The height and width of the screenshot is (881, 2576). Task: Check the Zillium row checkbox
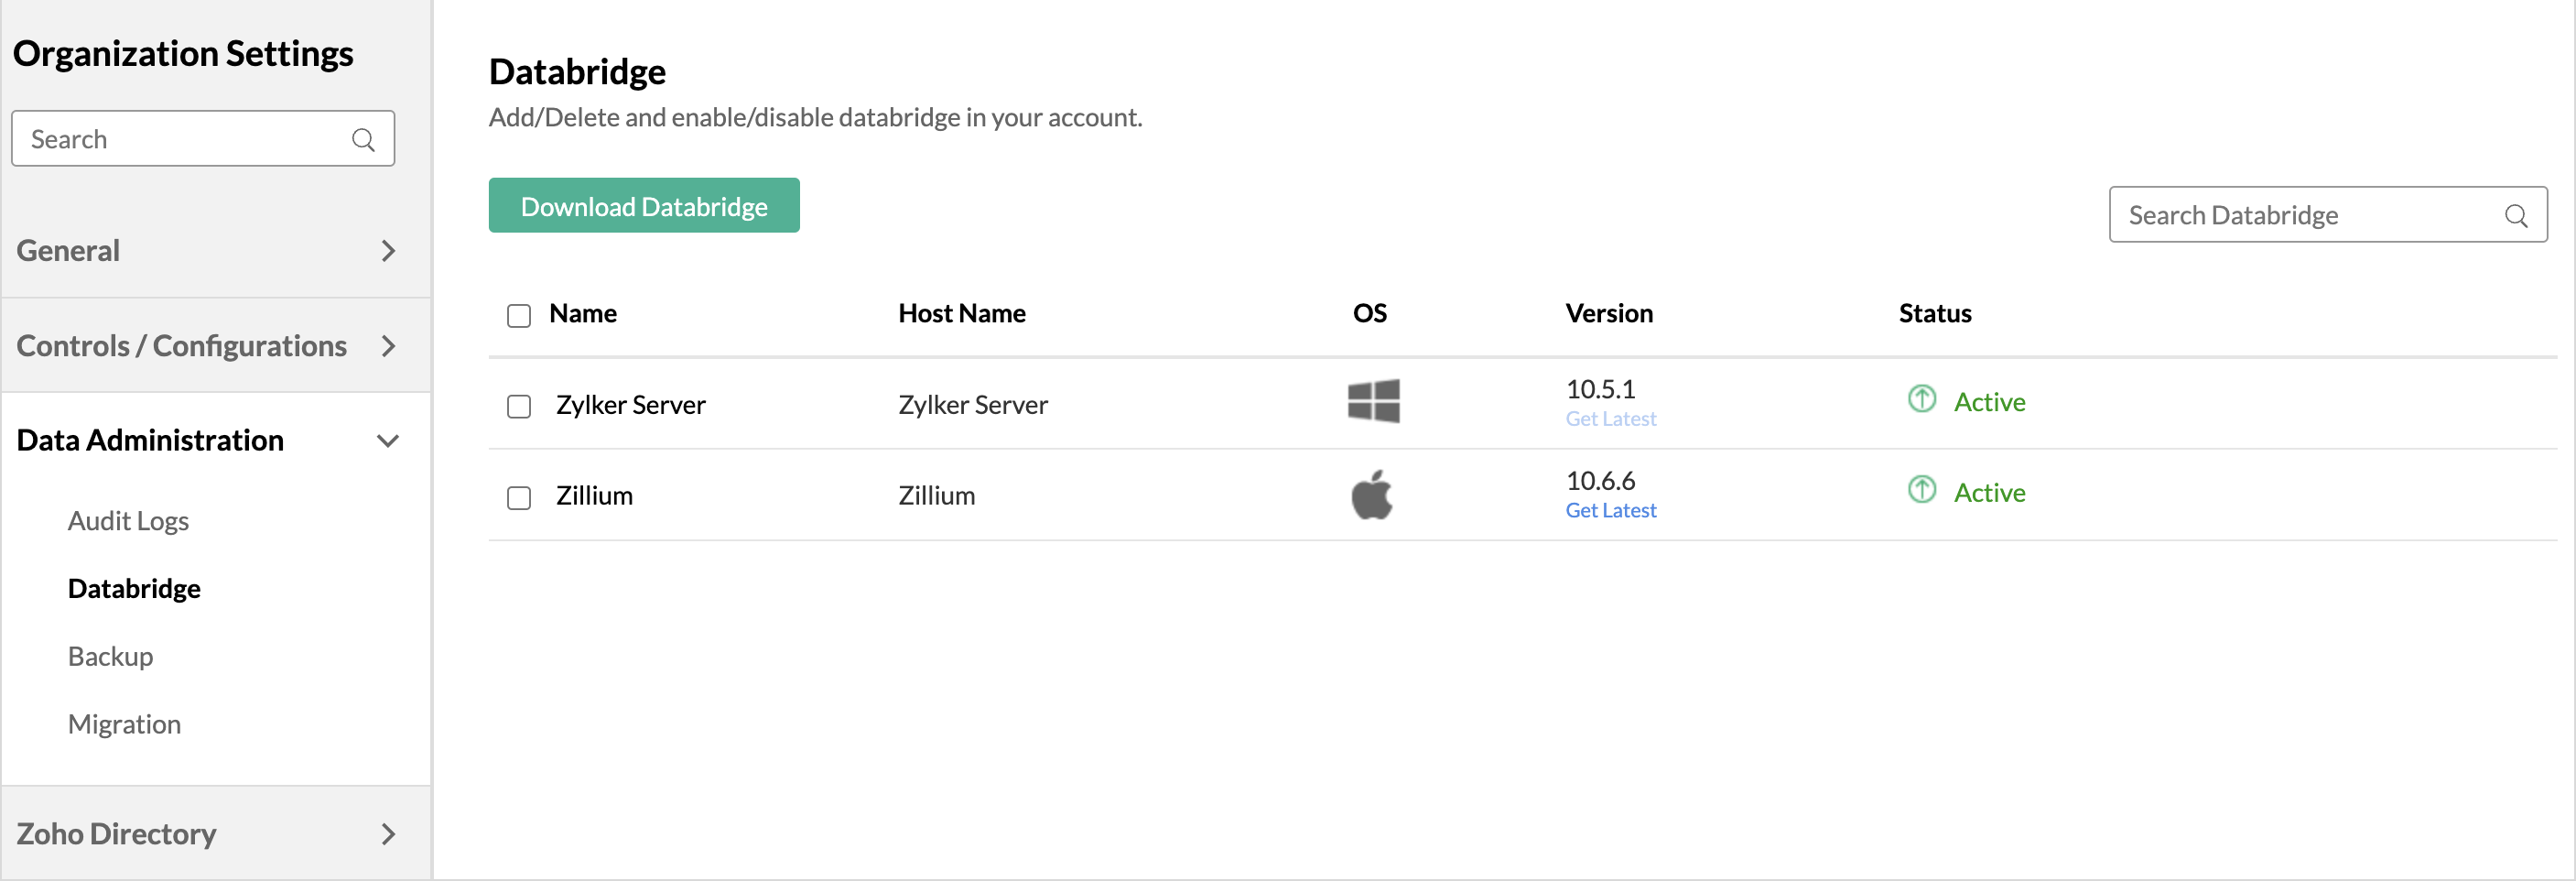click(x=518, y=497)
